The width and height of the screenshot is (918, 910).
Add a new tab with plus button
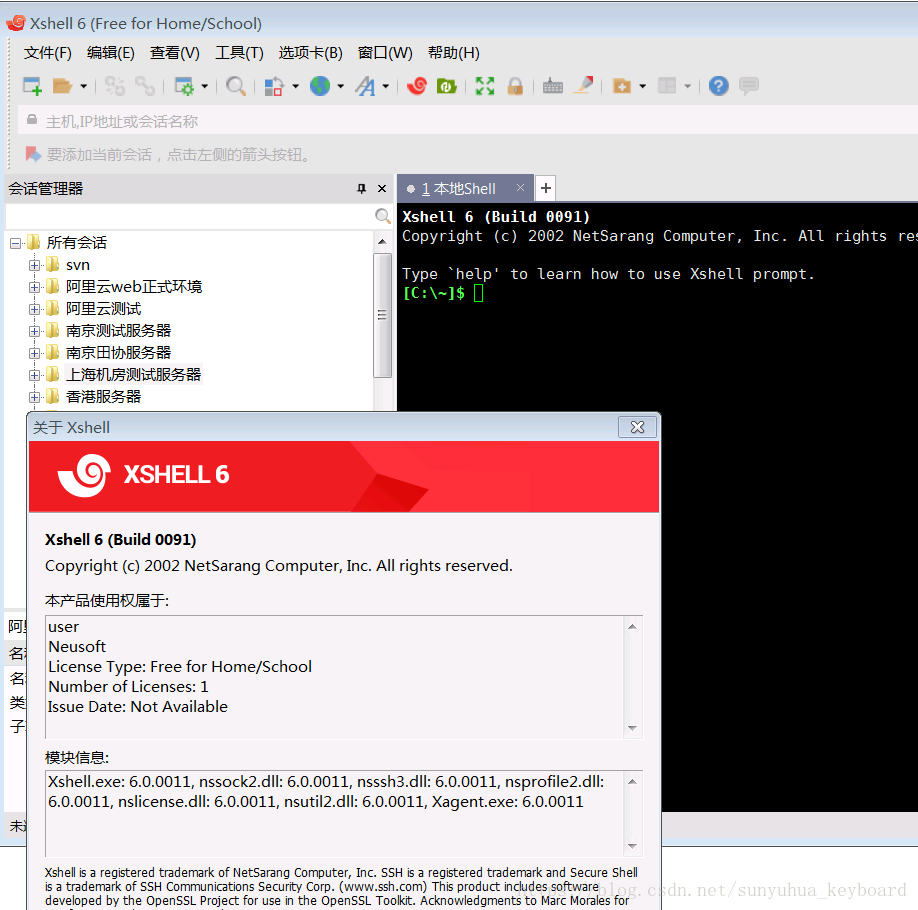546,188
